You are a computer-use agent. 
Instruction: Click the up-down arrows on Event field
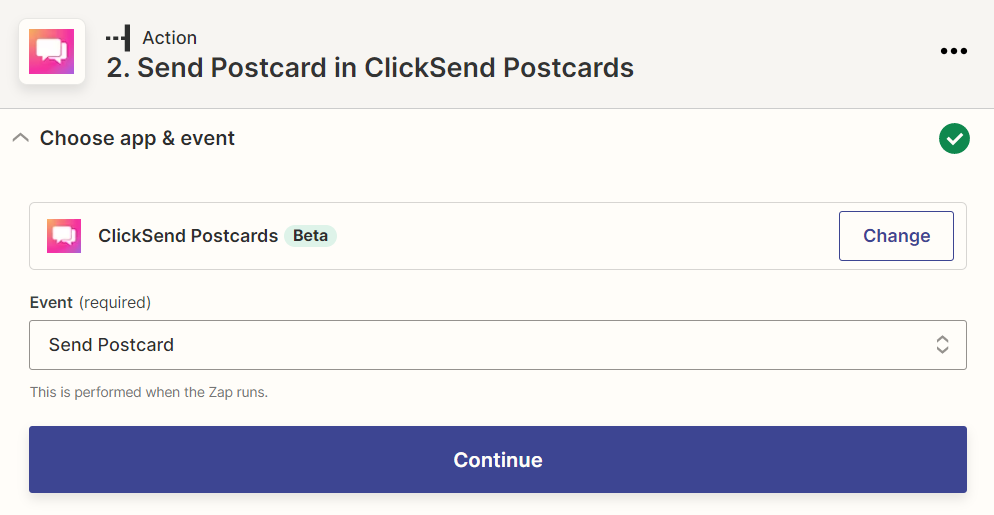[942, 344]
